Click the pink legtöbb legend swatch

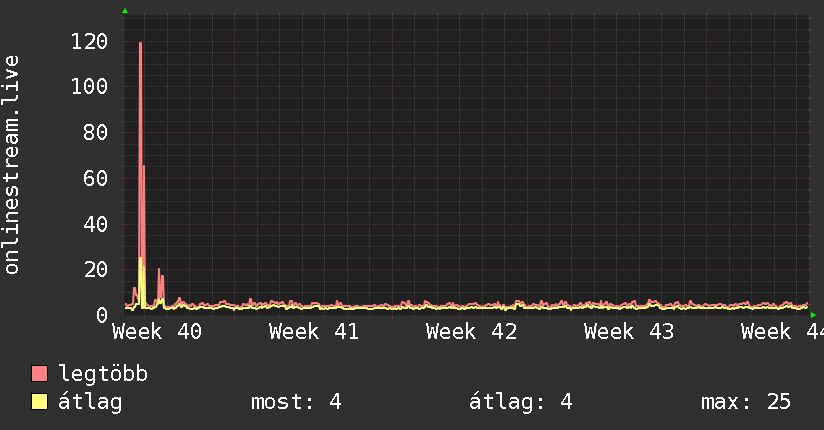coord(39,373)
